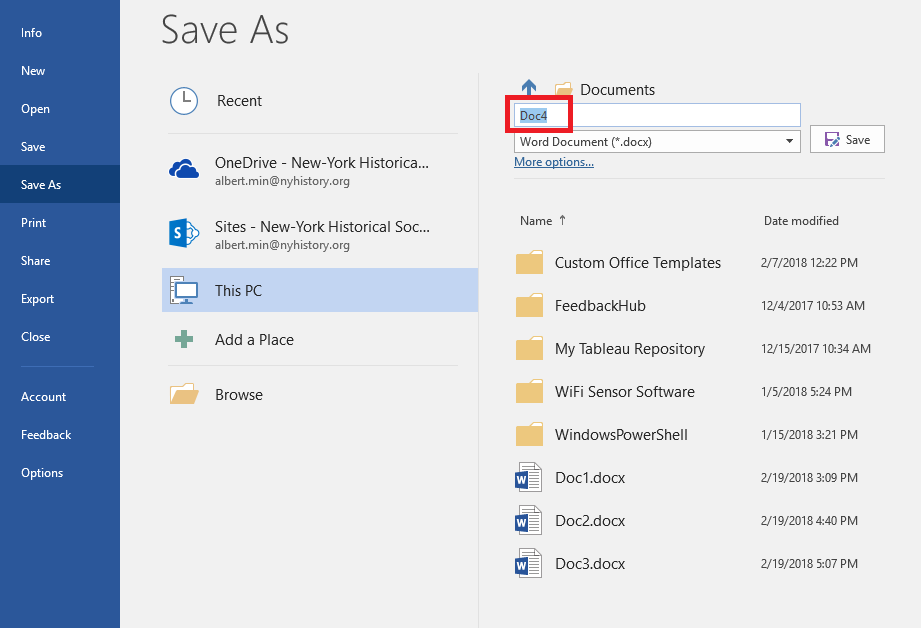Open the WiFi Sensor Software folder
This screenshot has width=921, height=628.
[624, 392]
